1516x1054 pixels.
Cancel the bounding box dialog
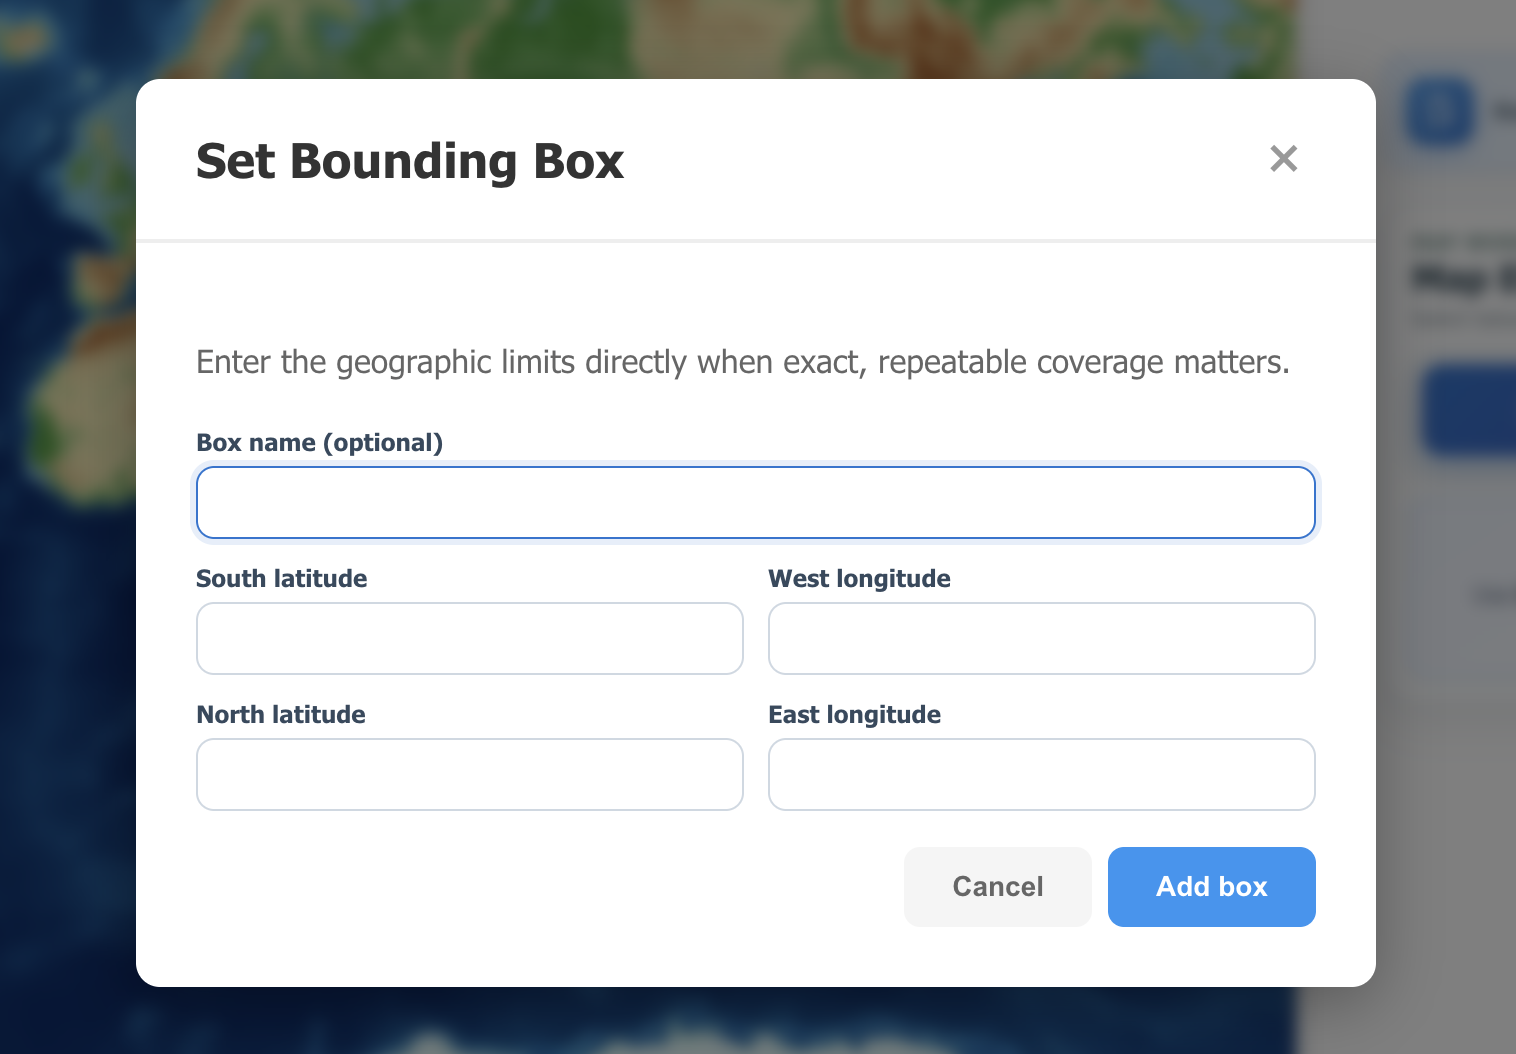point(998,887)
